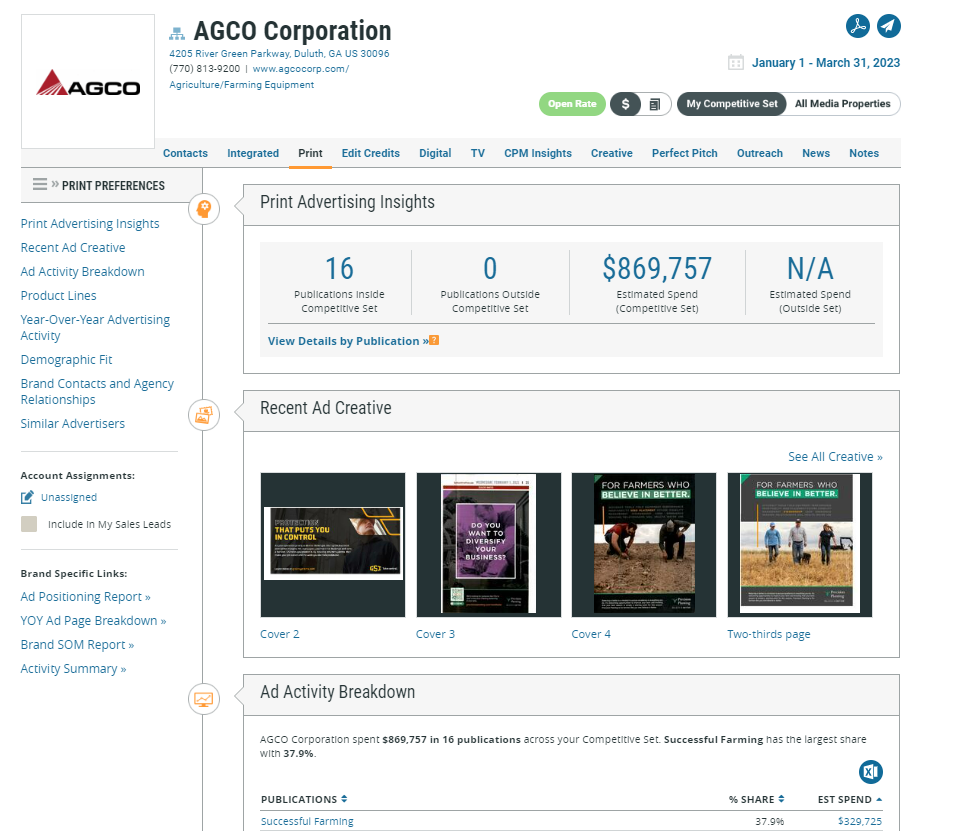This screenshot has width=965, height=831.
Task: Open the date range calendar icon
Action: pyautogui.click(x=735, y=63)
